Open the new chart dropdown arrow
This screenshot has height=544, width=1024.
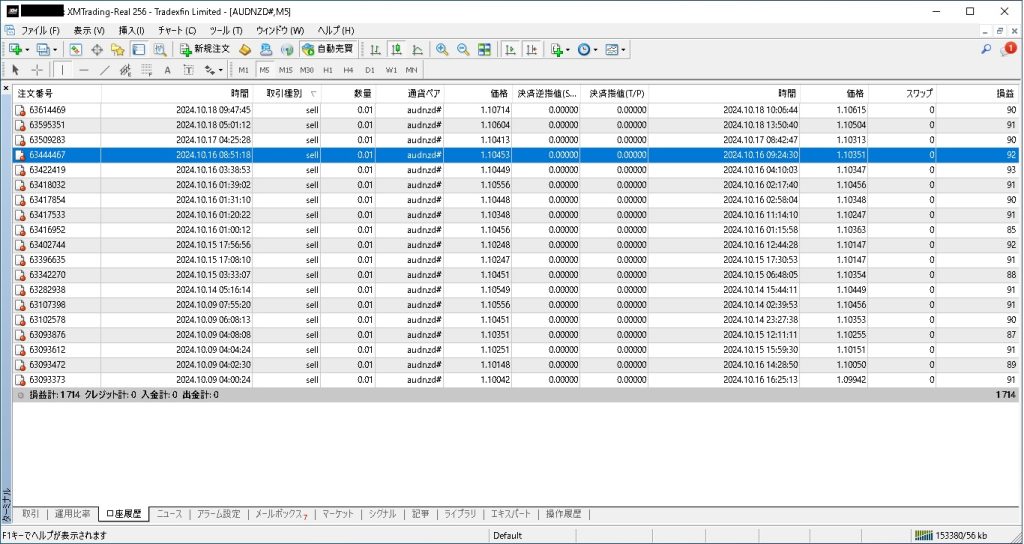pos(29,49)
